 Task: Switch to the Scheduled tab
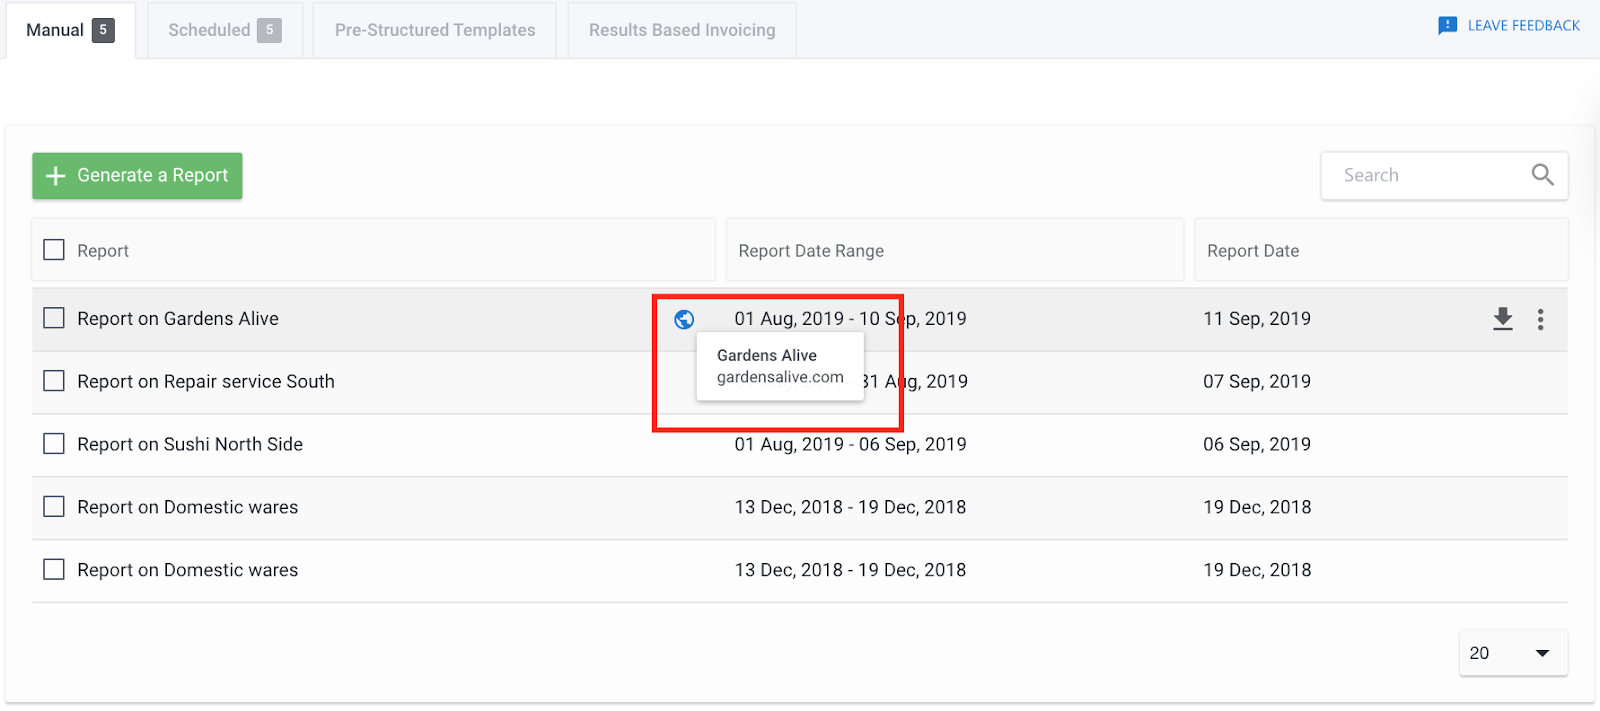click(225, 30)
